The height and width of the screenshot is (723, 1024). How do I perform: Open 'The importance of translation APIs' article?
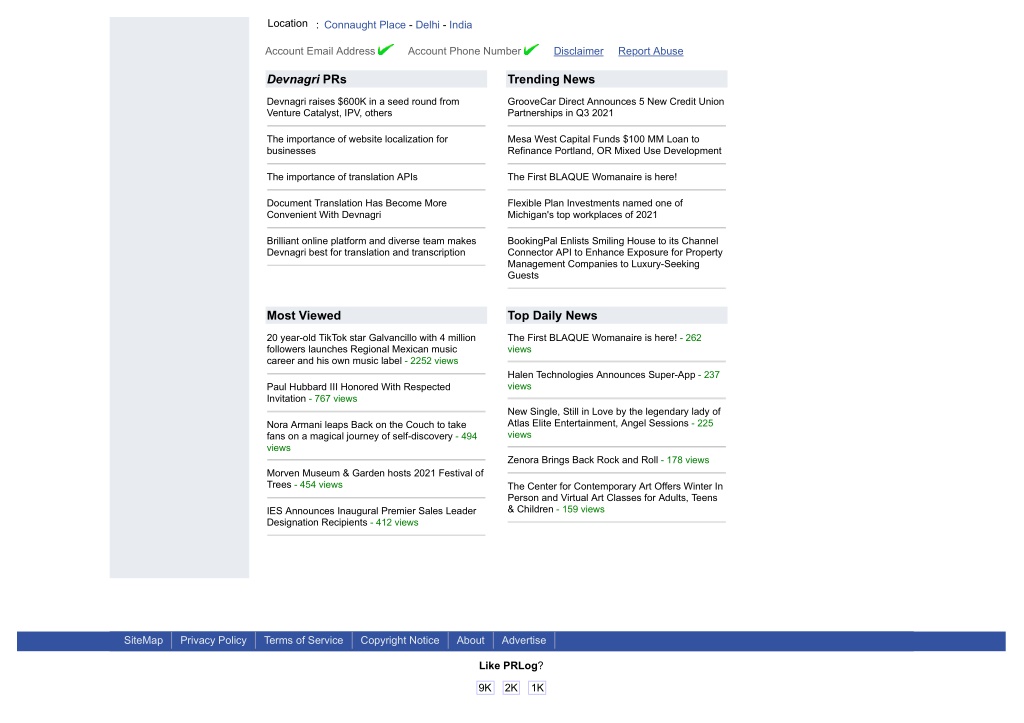click(342, 177)
